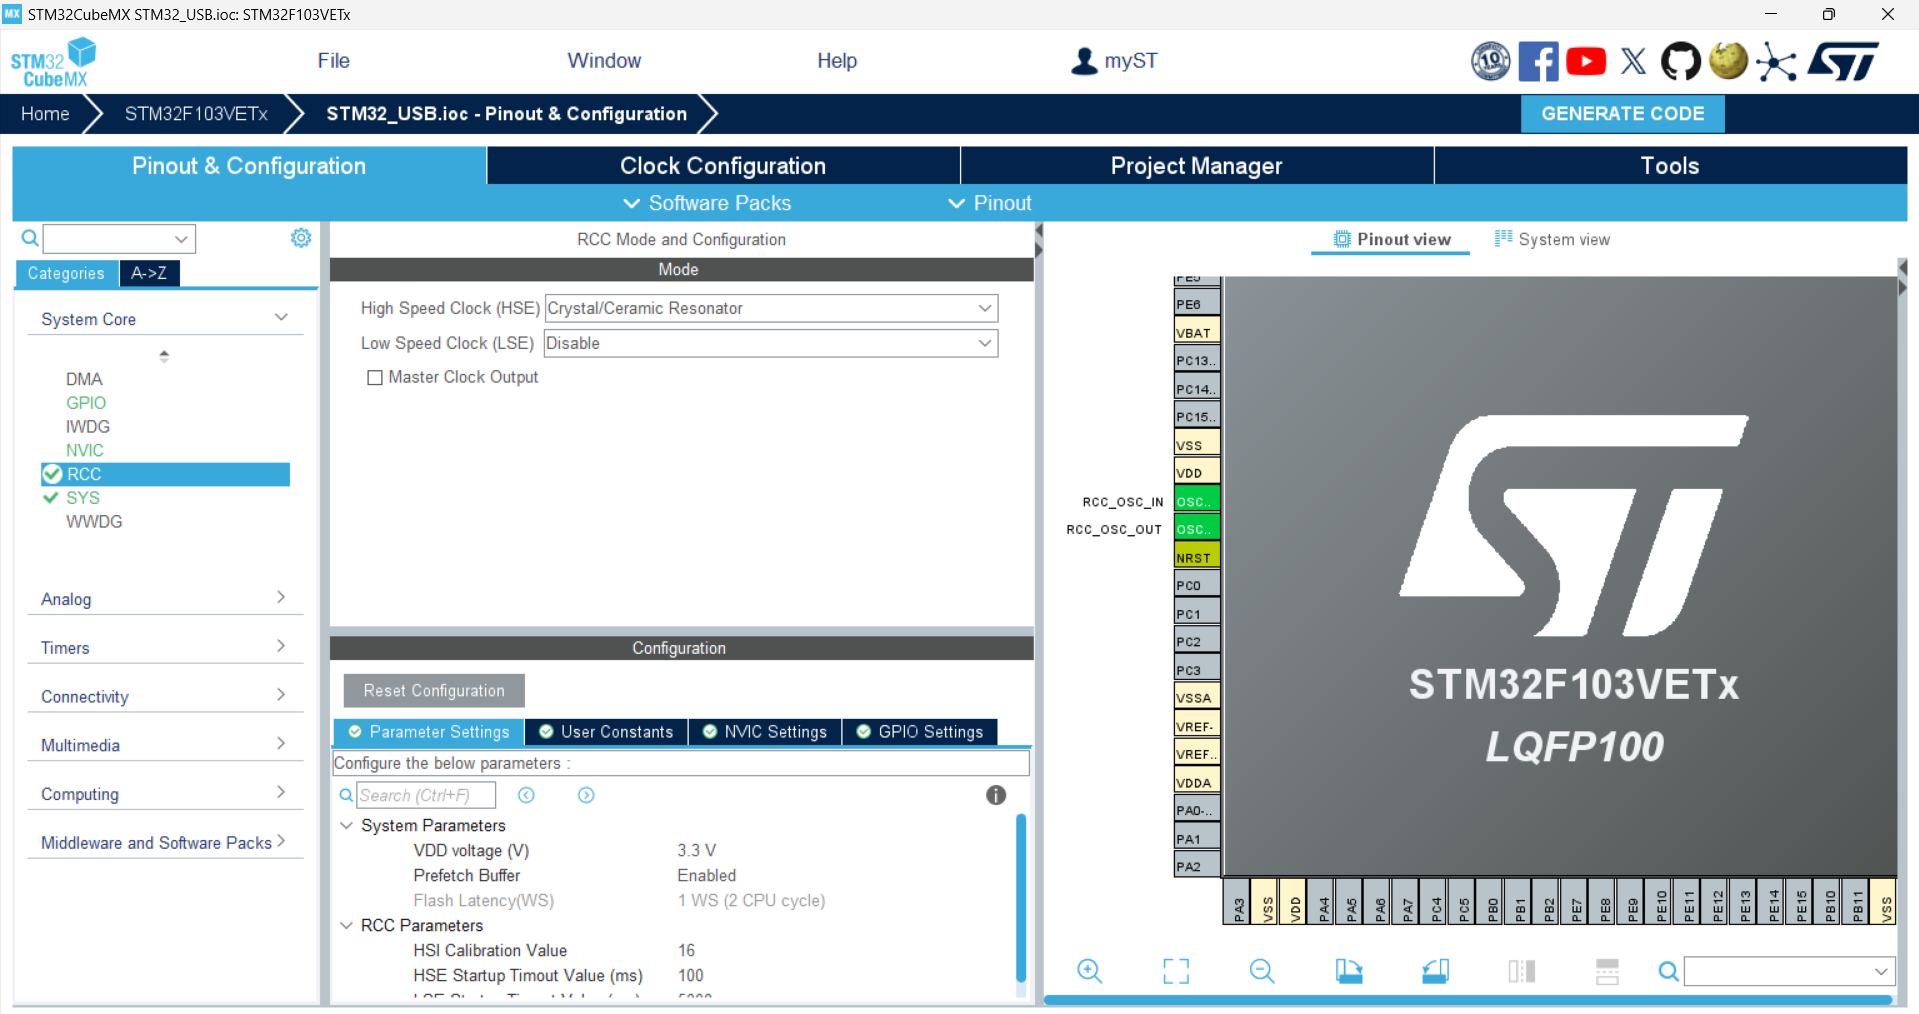
Task: Enable Master Clock Output checkbox
Action: pos(375,378)
